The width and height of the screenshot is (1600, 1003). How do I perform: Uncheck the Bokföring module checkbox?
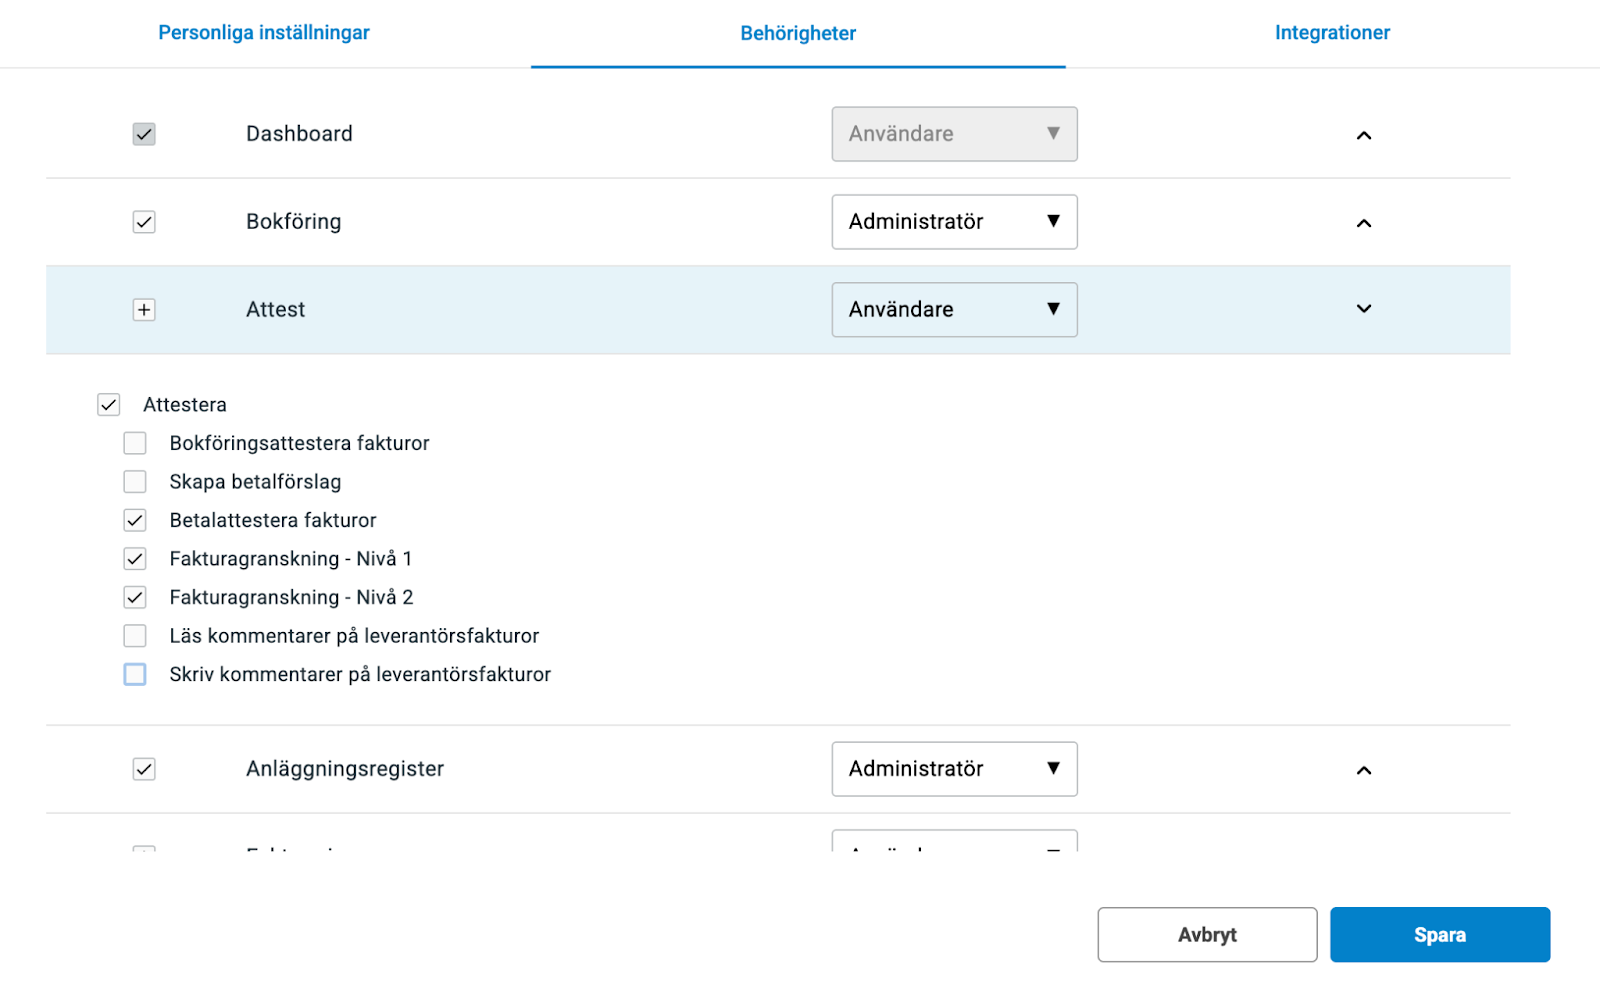click(x=144, y=222)
